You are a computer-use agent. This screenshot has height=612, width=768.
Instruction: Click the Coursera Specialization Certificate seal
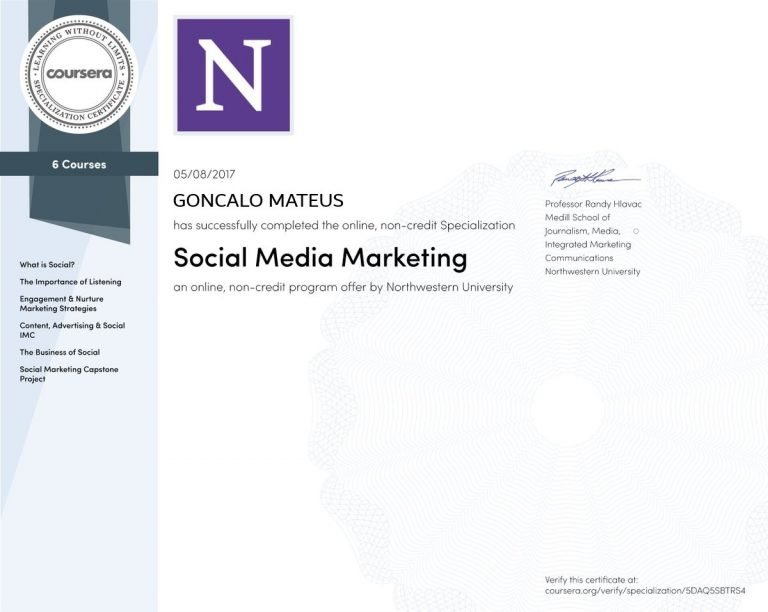click(x=78, y=73)
